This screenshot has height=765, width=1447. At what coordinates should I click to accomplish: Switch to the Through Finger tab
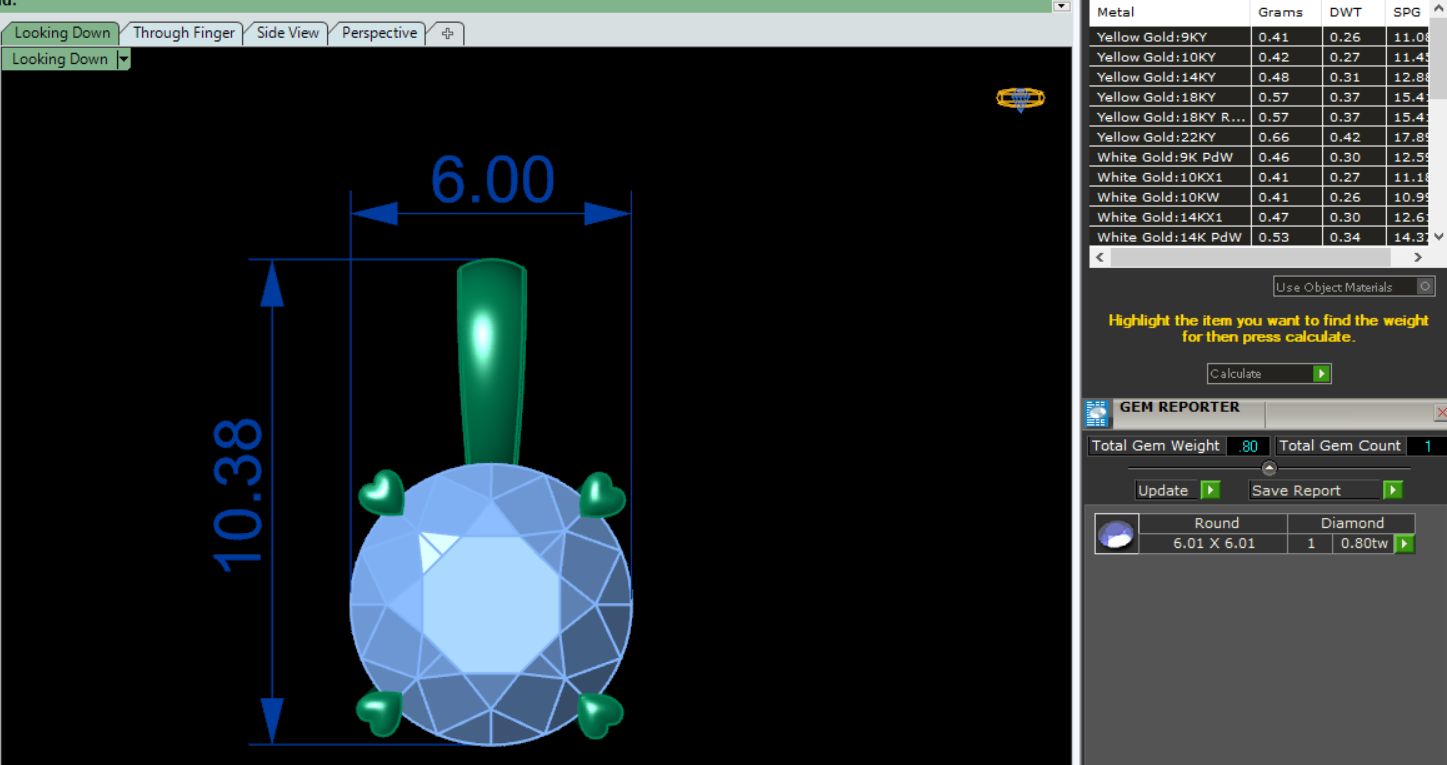pos(183,33)
